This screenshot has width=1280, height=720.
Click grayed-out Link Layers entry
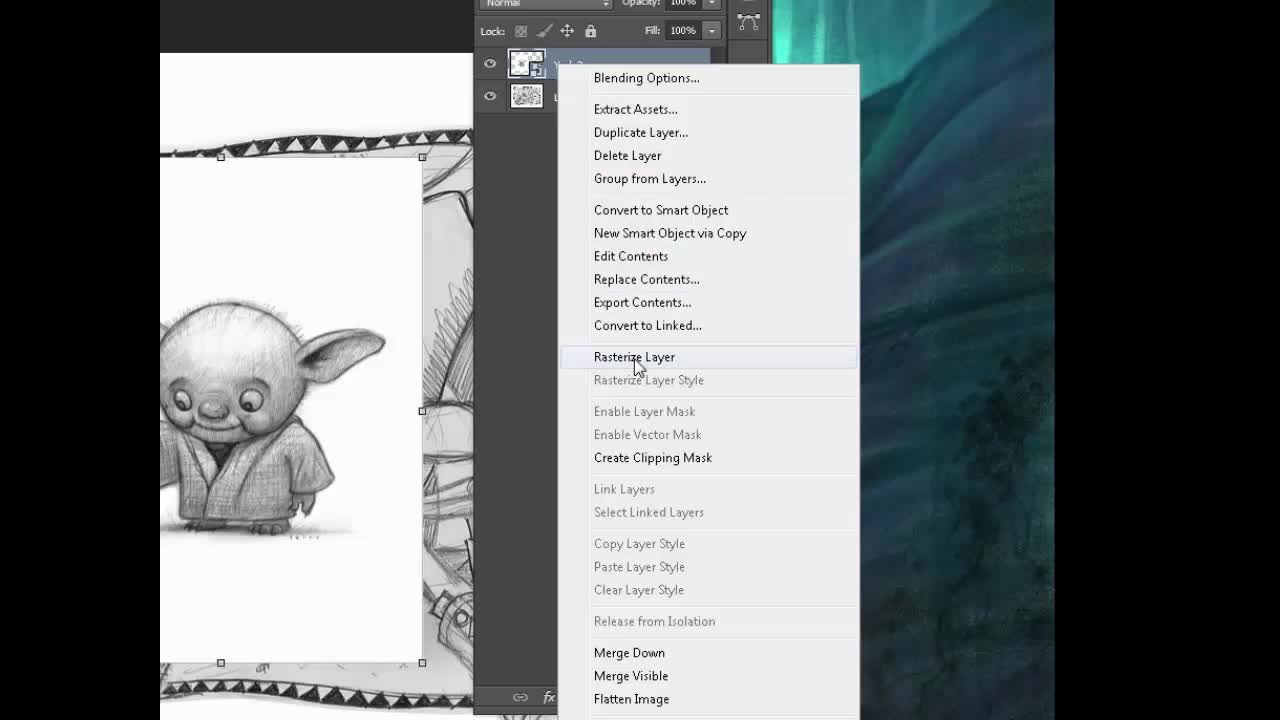point(624,489)
